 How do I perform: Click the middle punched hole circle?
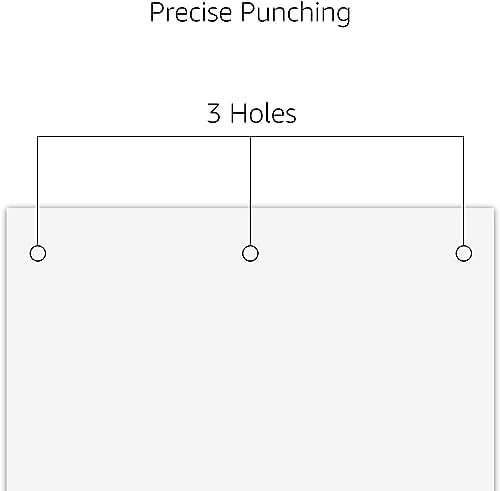point(250,253)
